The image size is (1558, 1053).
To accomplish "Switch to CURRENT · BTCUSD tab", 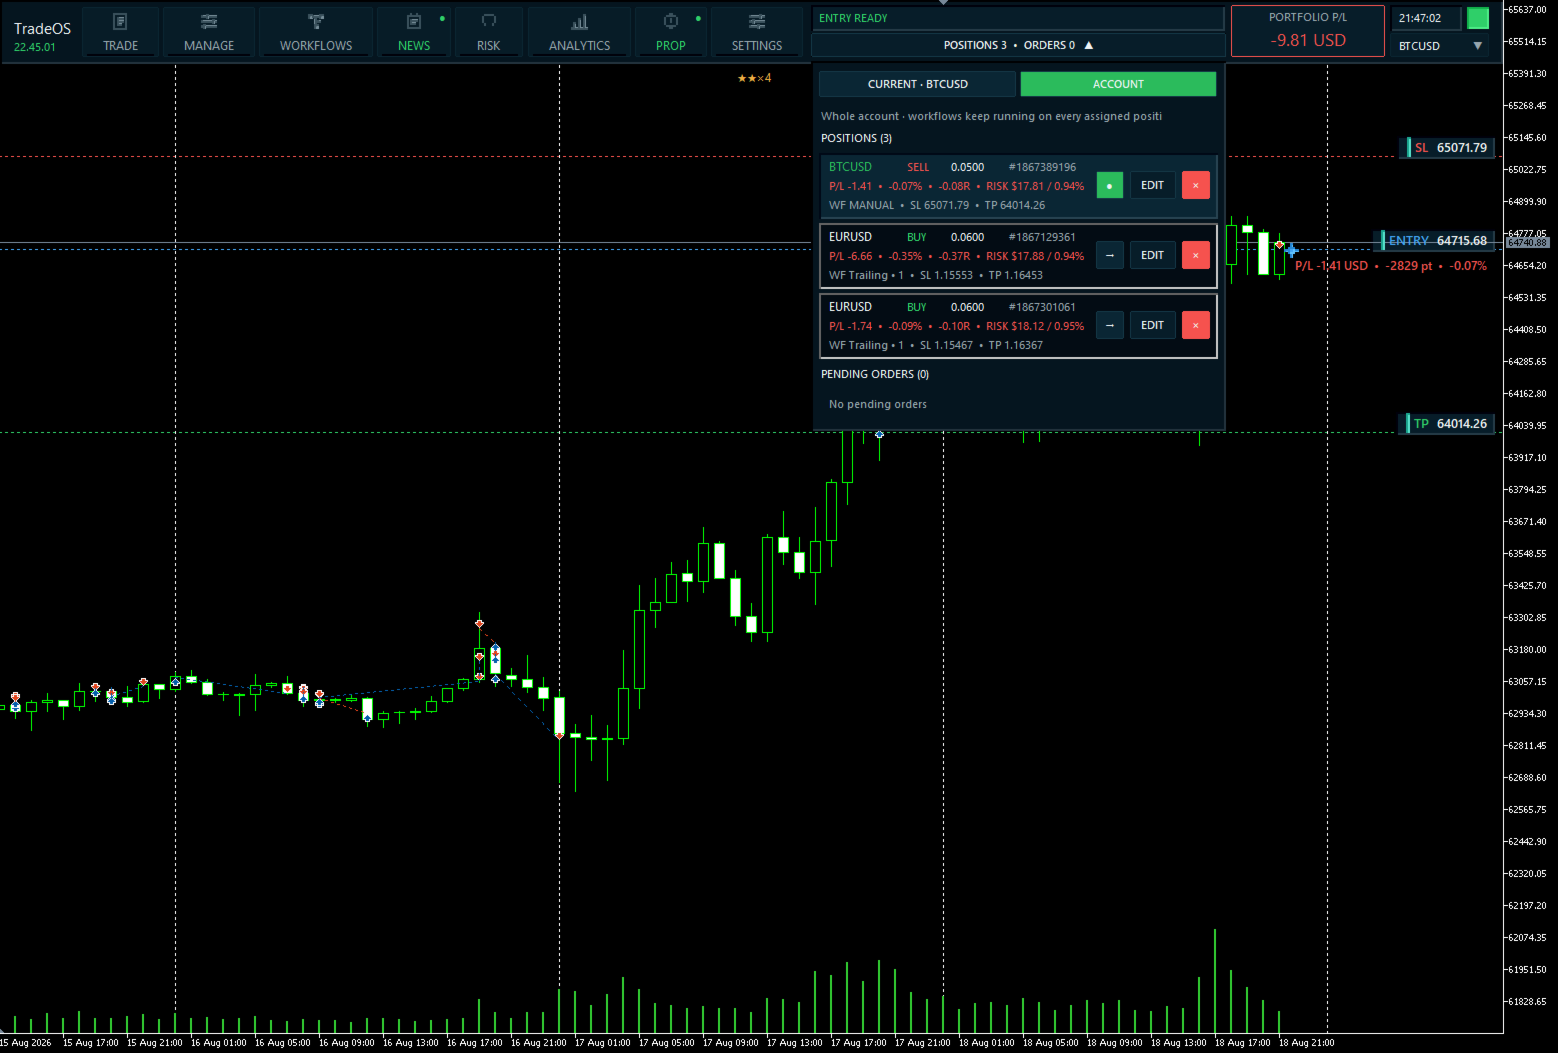I will click(x=917, y=84).
